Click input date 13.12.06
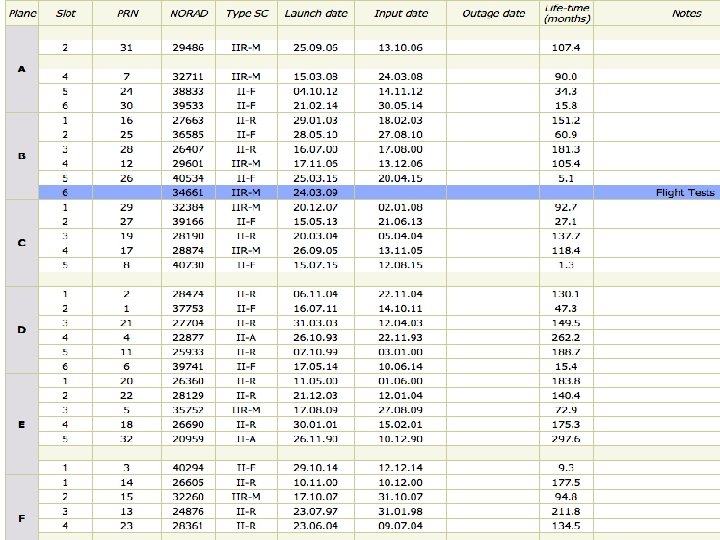The height and width of the screenshot is (540, 720). click(400, 163)
